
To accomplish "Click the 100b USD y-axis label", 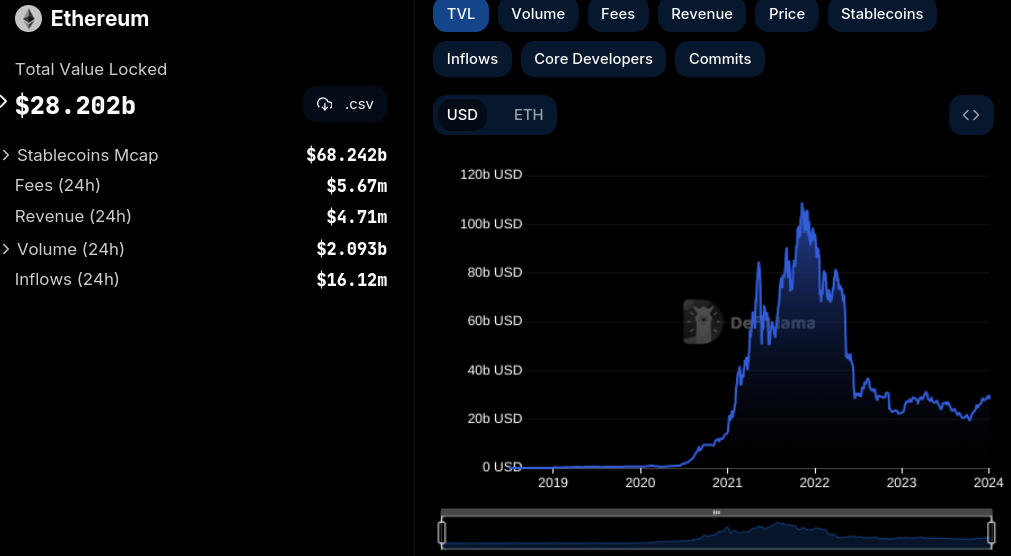I will [491, 224].
